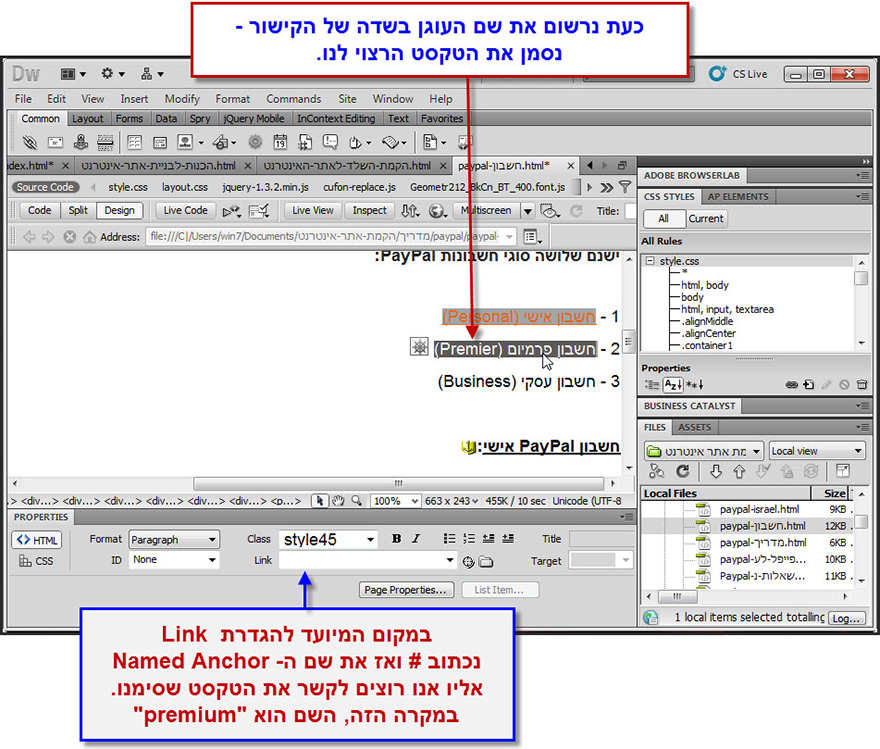Click the Insert Div Tag icon
This screenshot has width=880, height=749.
(159, 142)
